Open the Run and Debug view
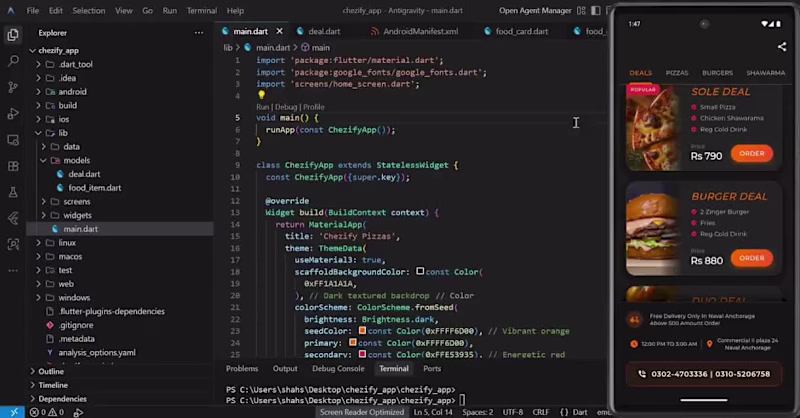The width and height of the screenshot is (800, 418). (x=13, y=113)
